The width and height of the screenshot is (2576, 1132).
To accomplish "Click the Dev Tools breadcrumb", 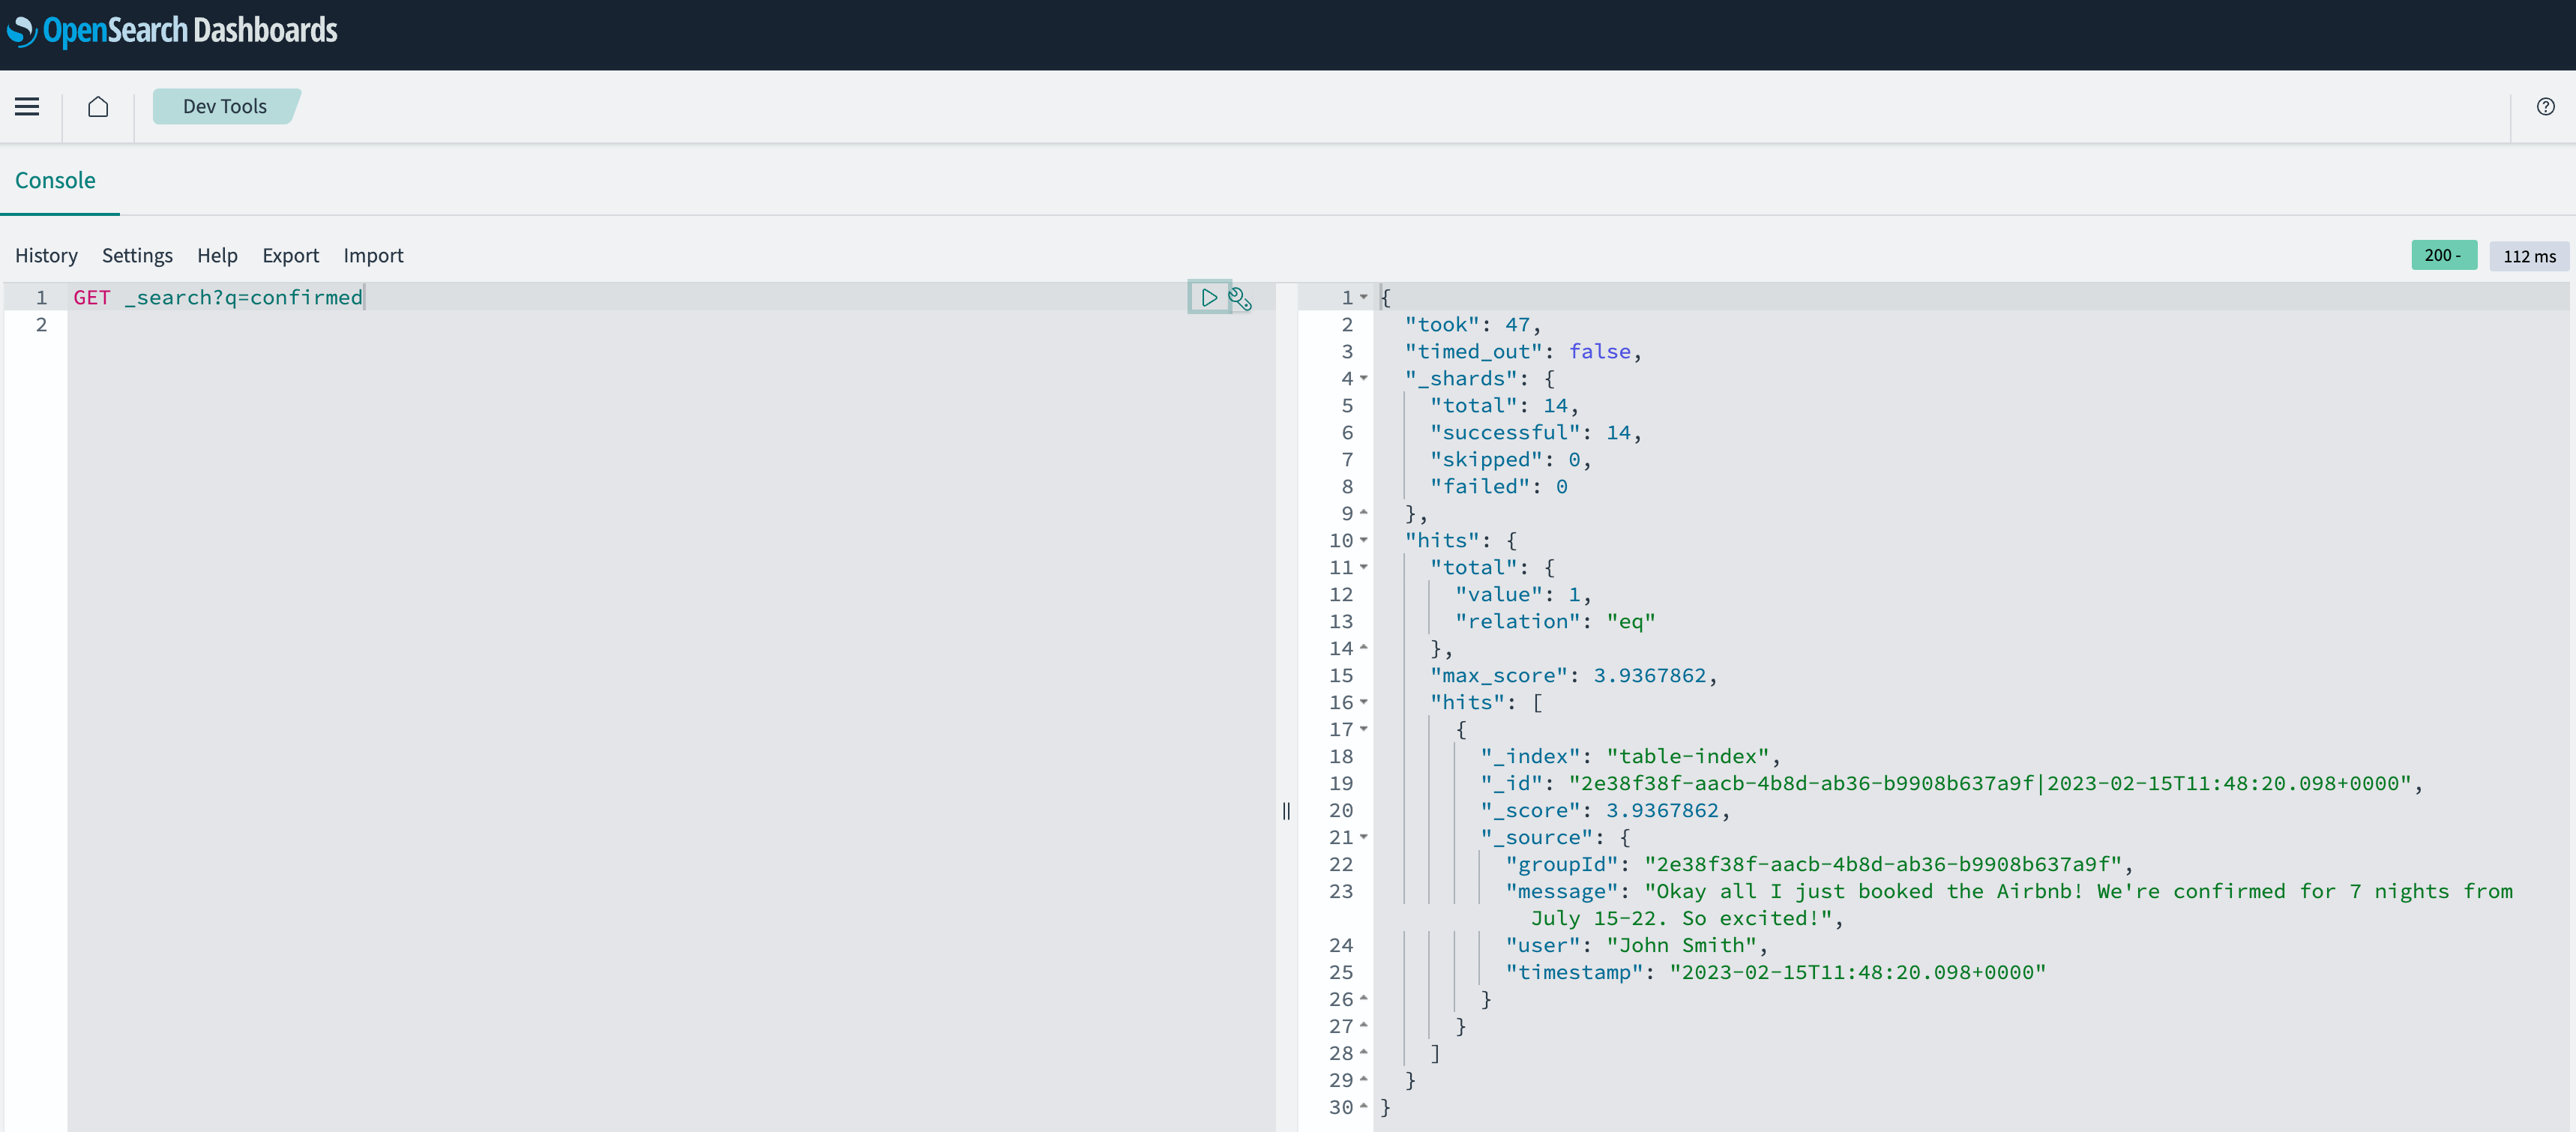I will coord(225,106).
